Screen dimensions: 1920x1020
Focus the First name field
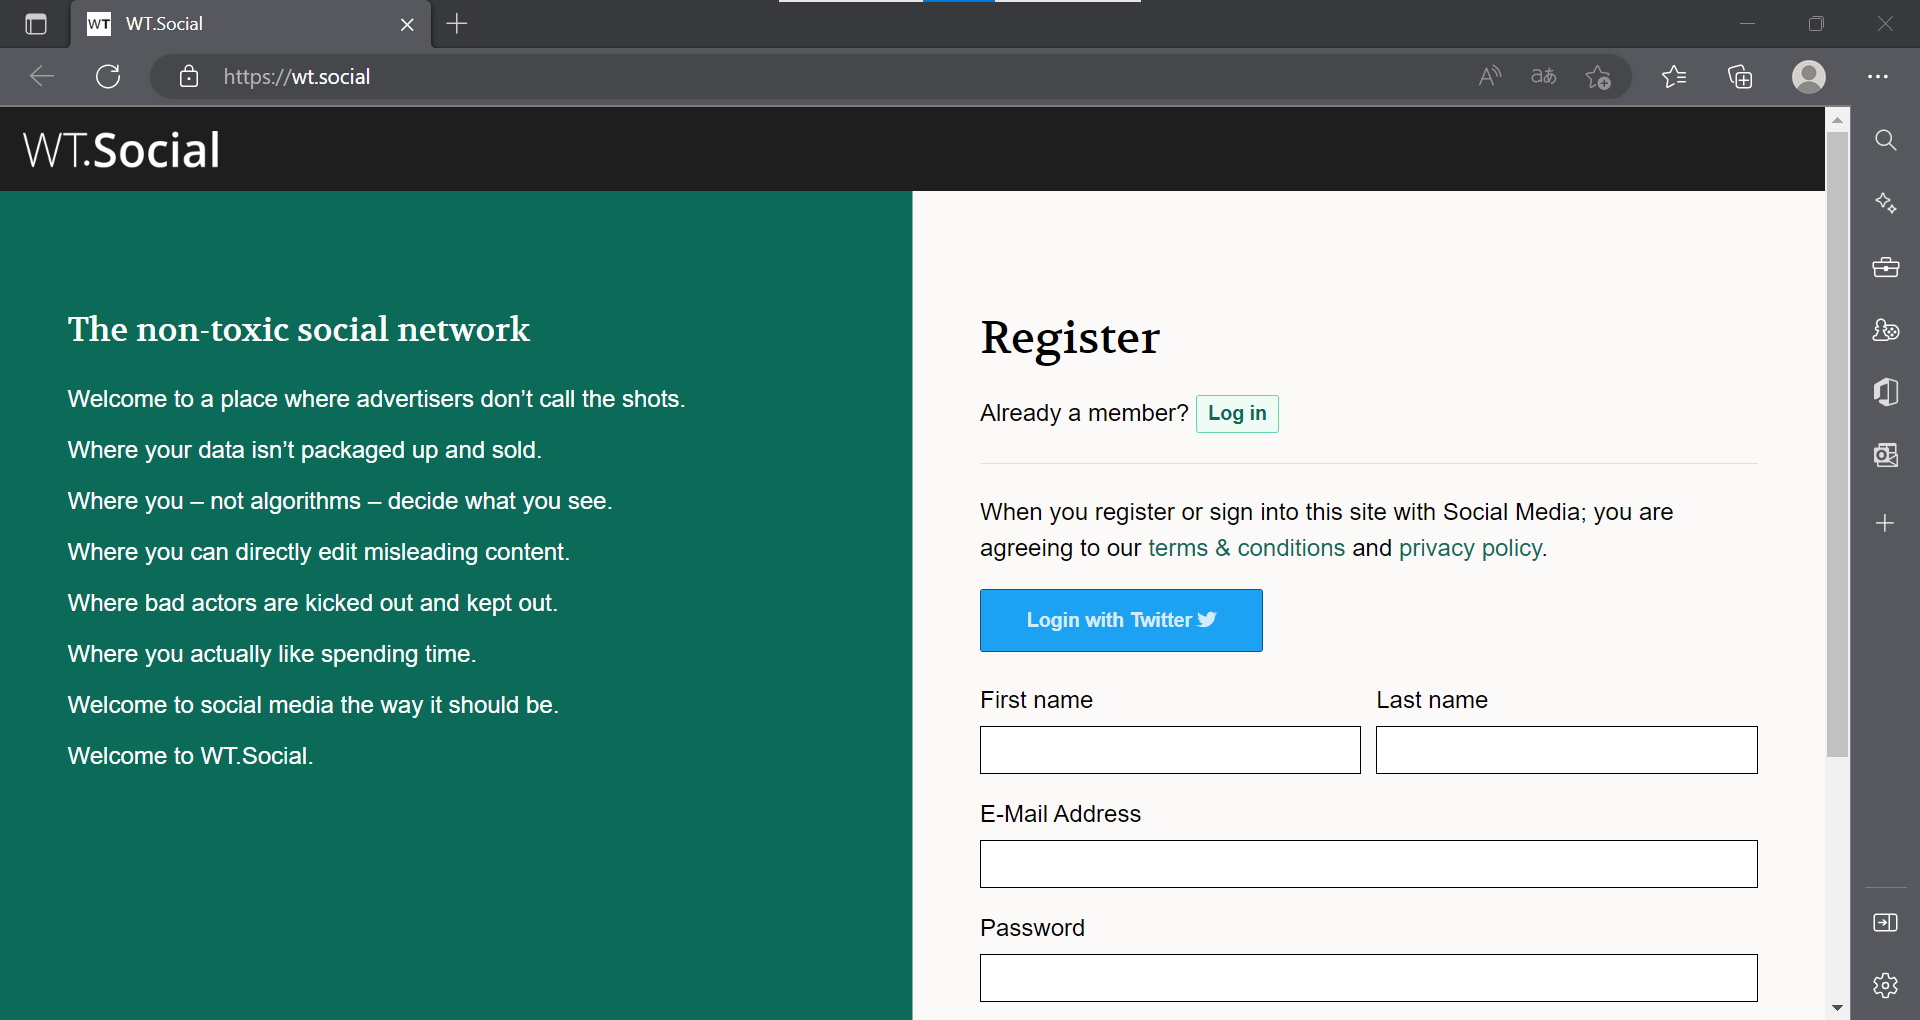click(x=1170, y=750)
